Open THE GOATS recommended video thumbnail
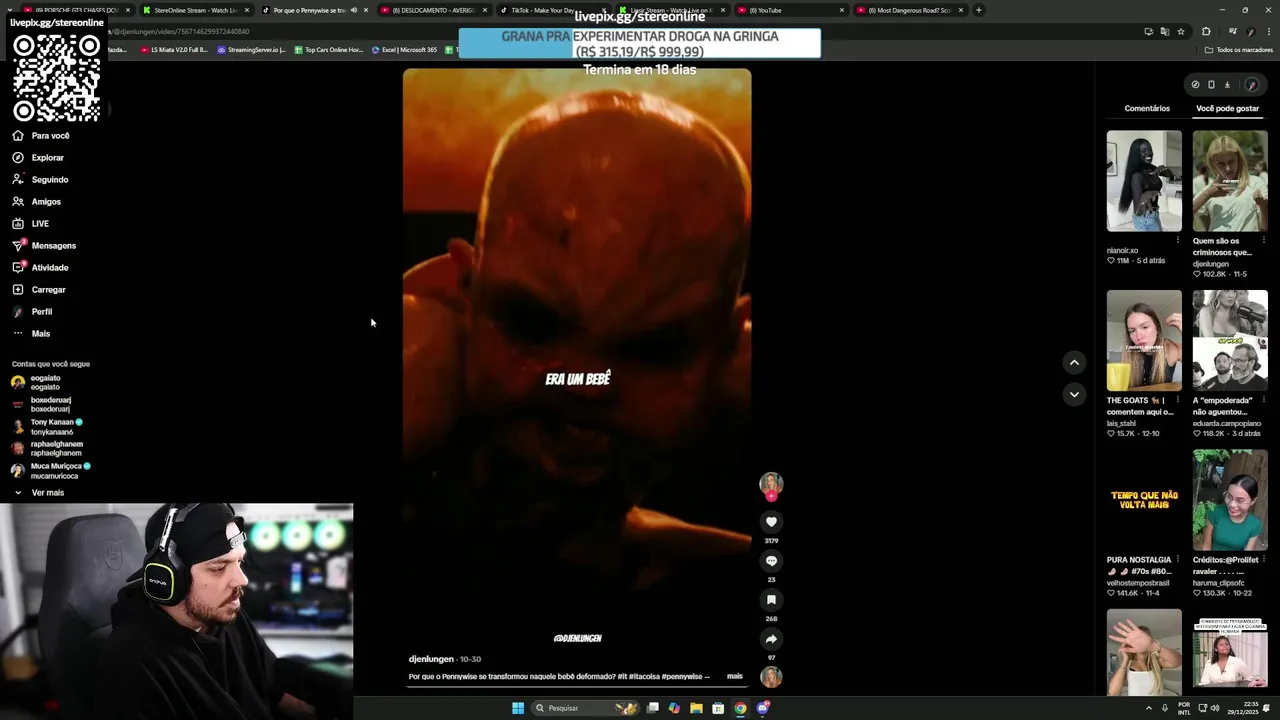1280x720 pixels. (1144, 341)
